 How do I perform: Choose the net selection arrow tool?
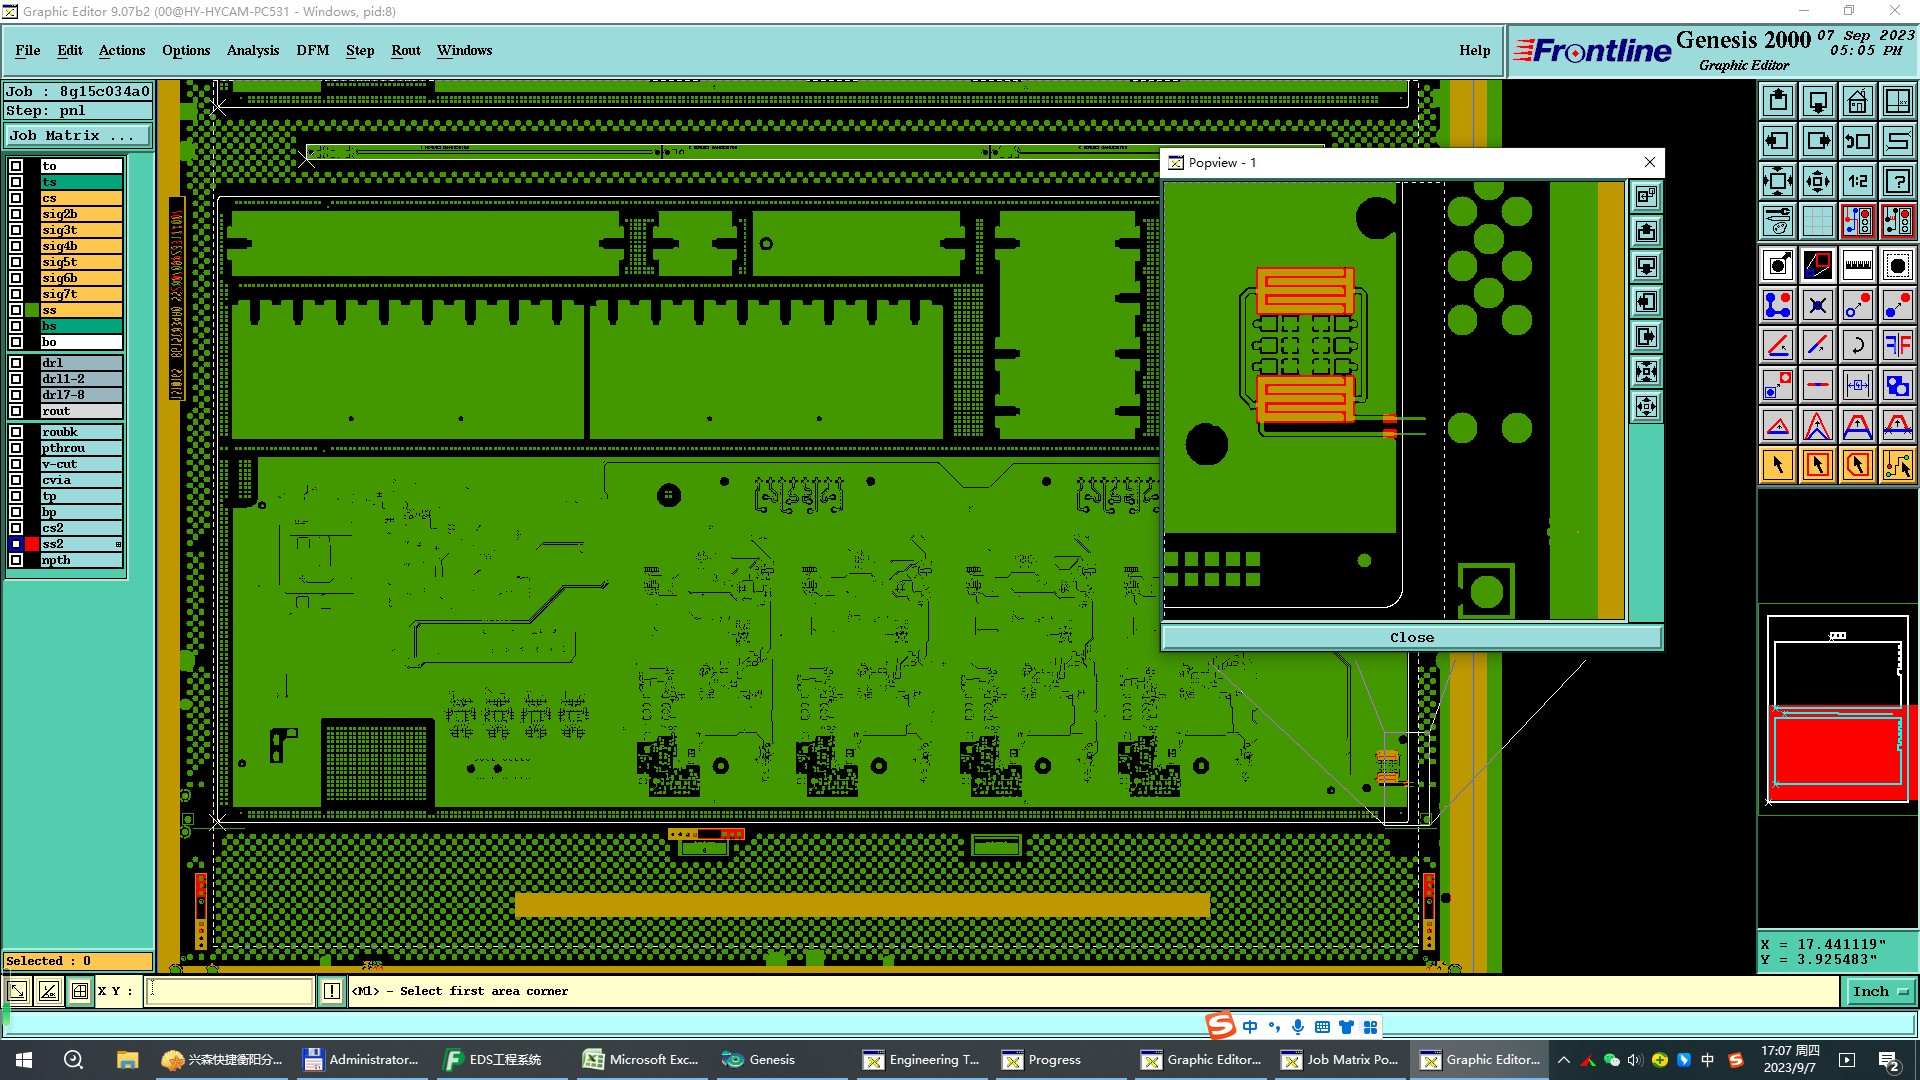coord(1897,465)
